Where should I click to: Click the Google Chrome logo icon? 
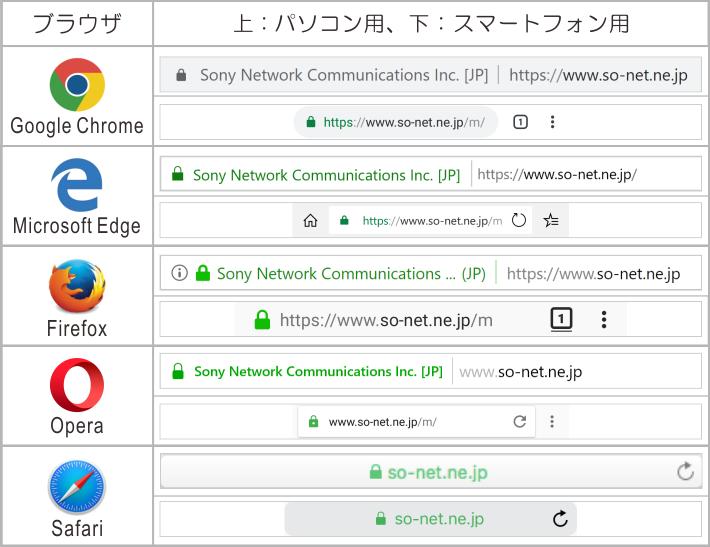pos(77,84)
